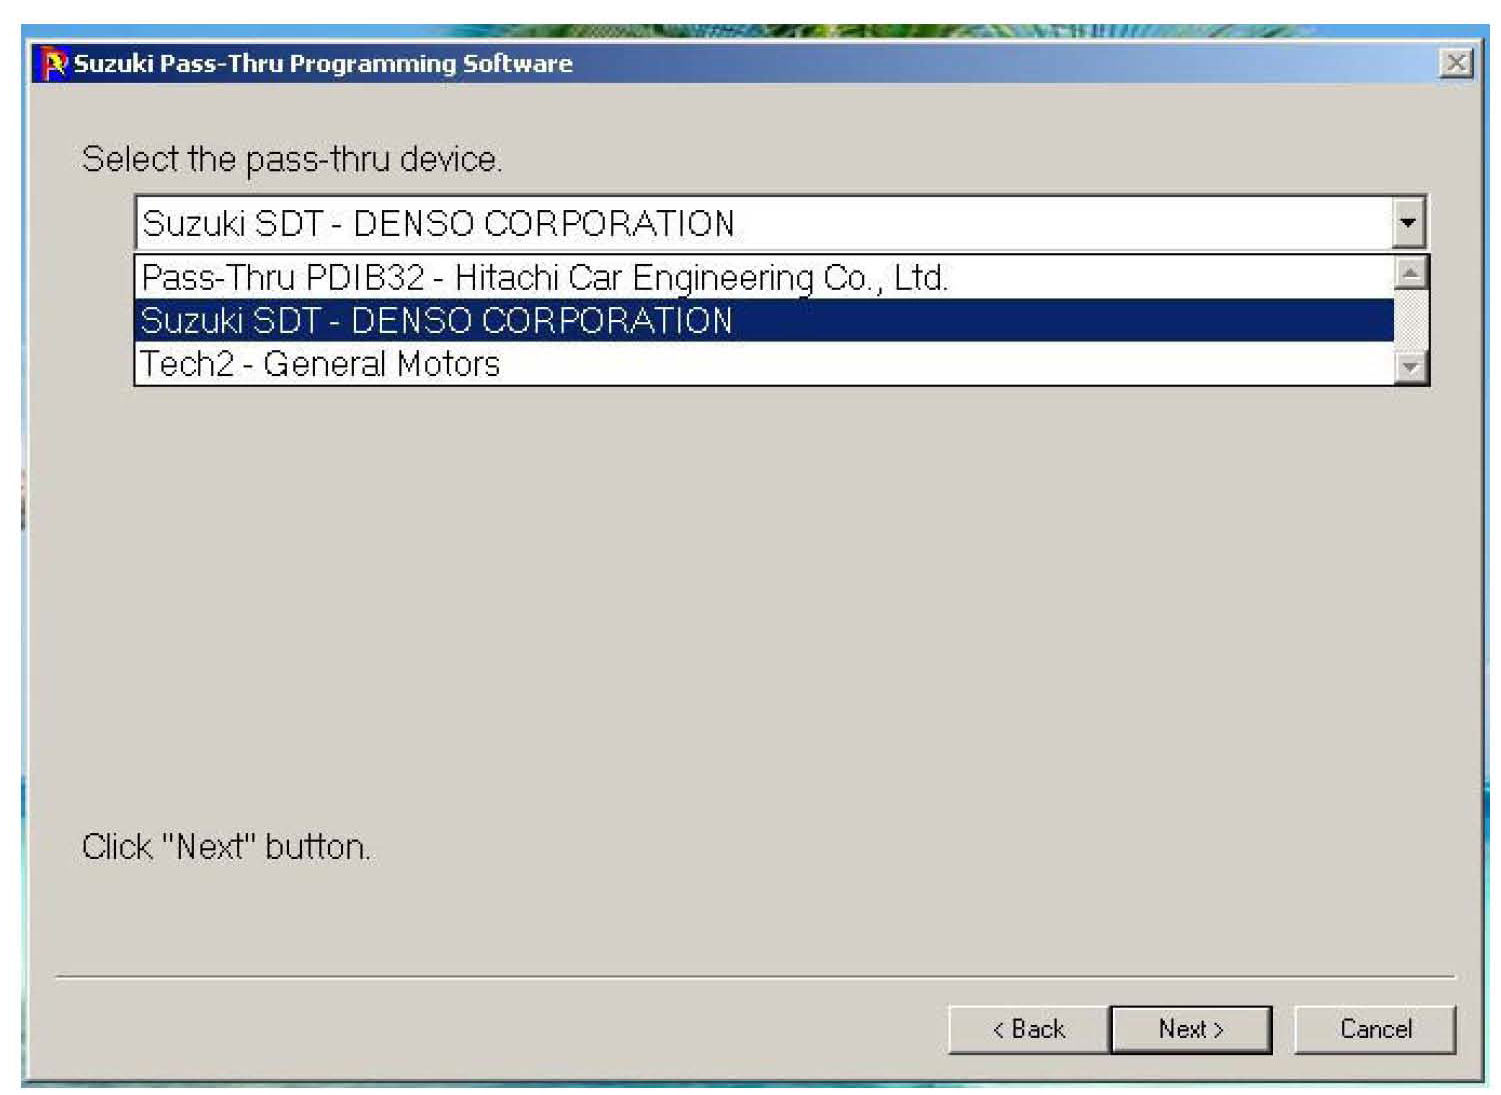This screenshot has height=1095, width=1501.
Task: Select Pass-Thru PDIB32 Hitachi Car Engineering
Action: [545, 277]
